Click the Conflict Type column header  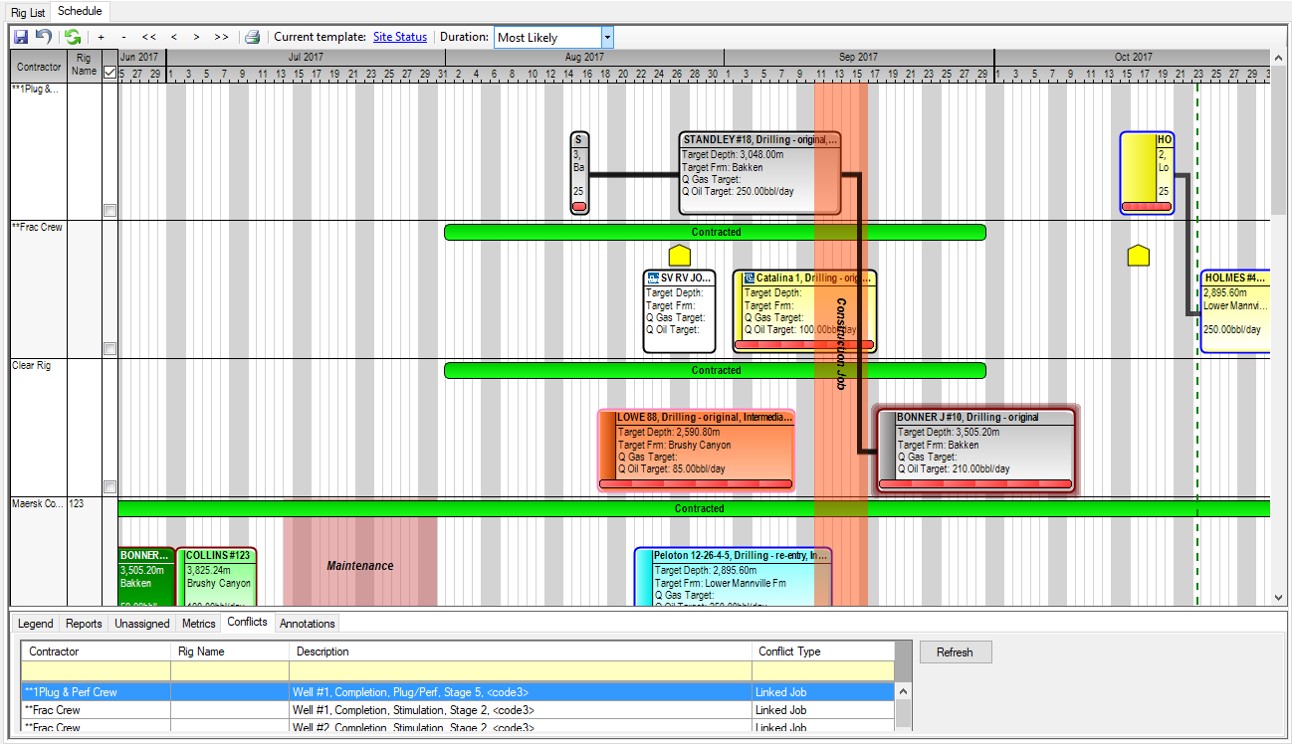(x=823, y=651)
